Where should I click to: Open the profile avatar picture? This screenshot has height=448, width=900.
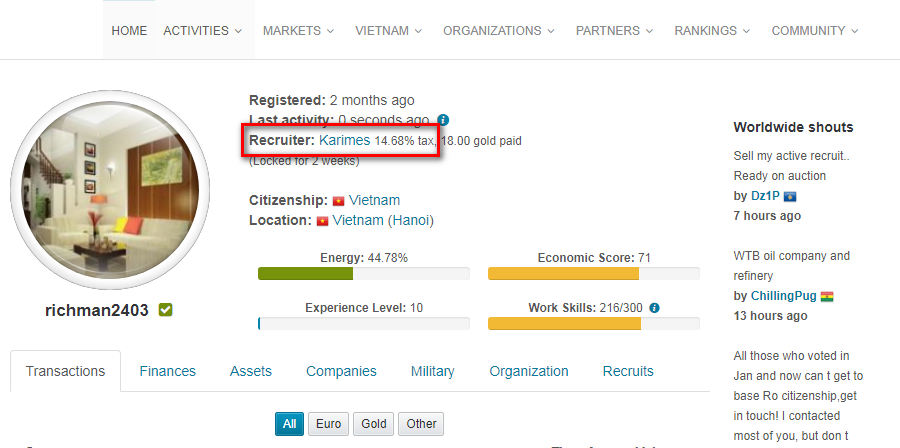(x=111, y=190)
